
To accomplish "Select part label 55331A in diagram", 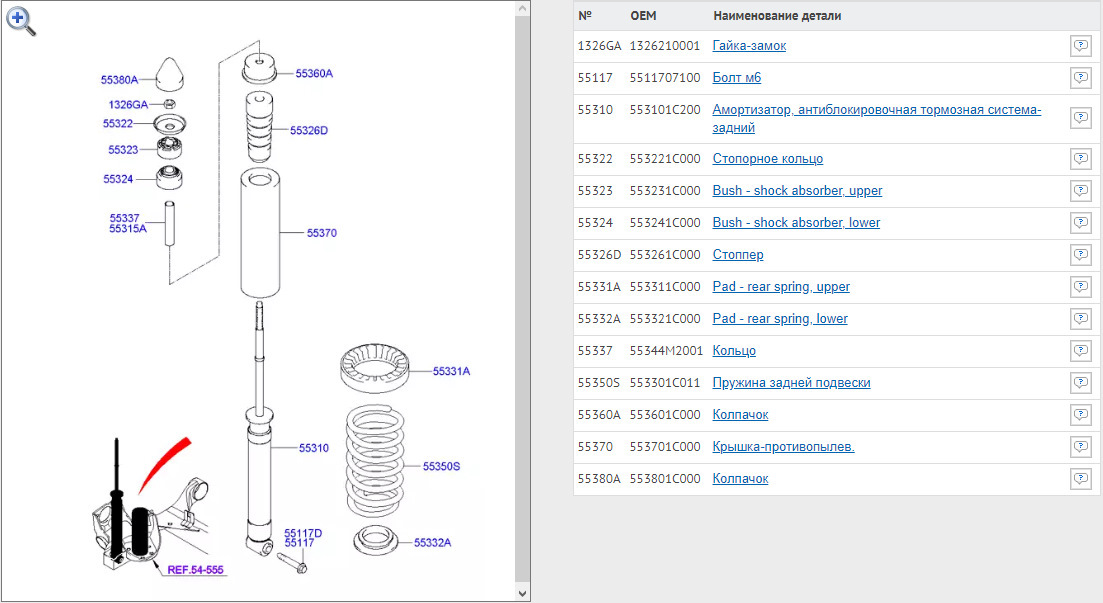I will (451, 371).
